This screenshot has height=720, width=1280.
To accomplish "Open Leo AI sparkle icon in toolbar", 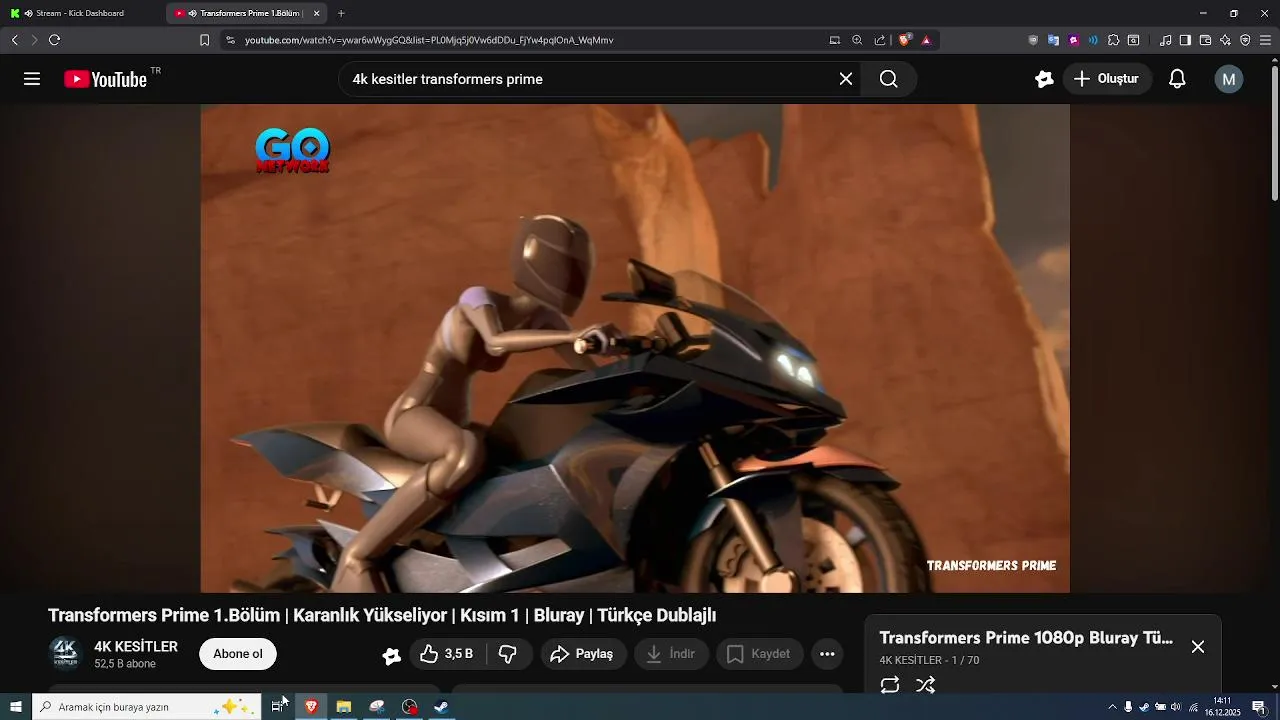I will [x=1225, y=40].
